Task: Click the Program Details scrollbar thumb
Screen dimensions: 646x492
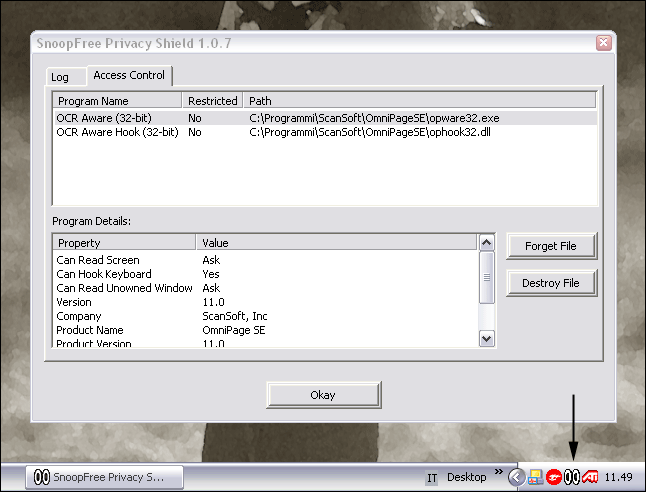Action: click(487, 278)
